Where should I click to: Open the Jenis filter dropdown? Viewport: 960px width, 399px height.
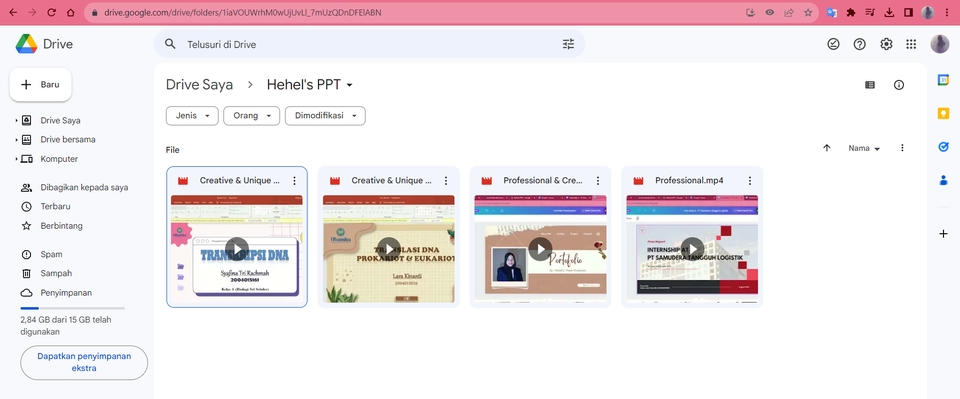pyautogui.click(x=192, y=116)
